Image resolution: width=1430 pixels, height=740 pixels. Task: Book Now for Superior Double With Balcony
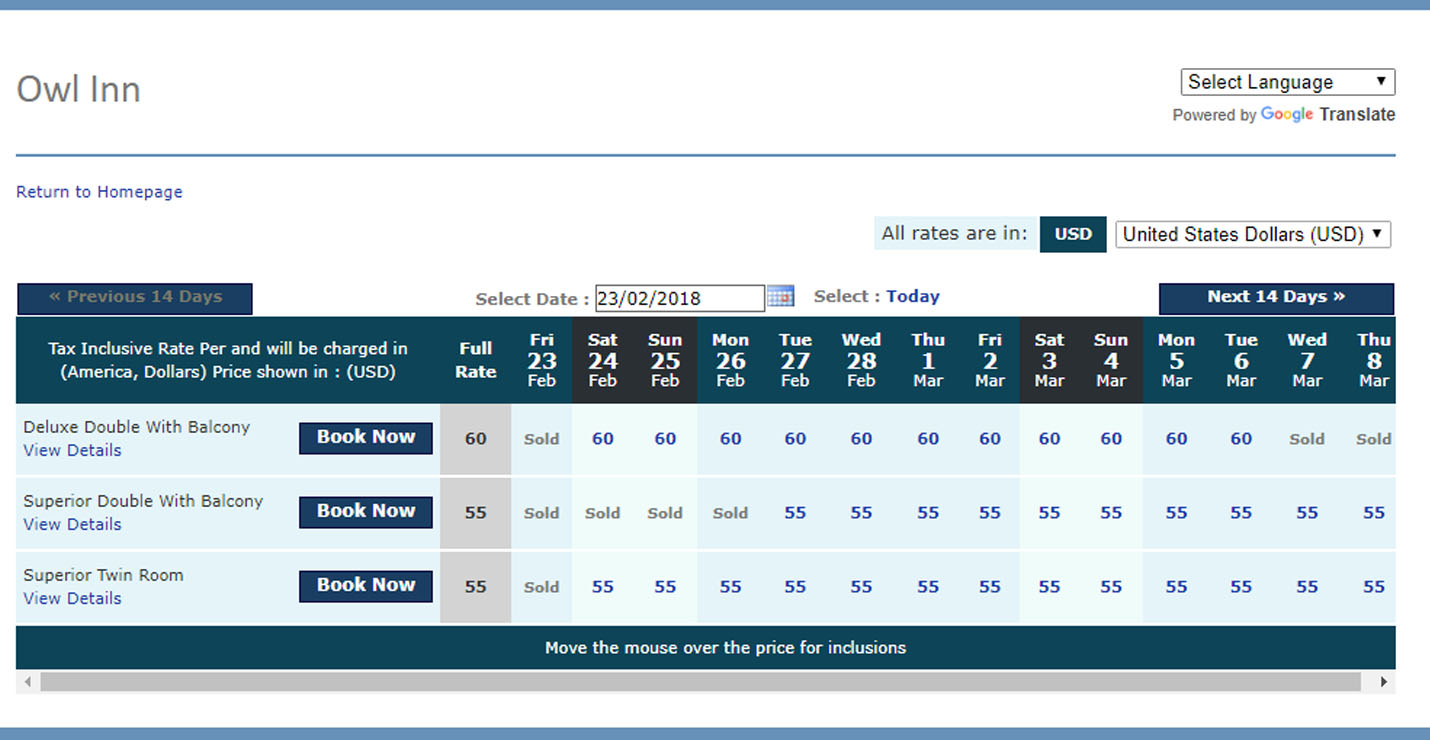pos(365,511)
